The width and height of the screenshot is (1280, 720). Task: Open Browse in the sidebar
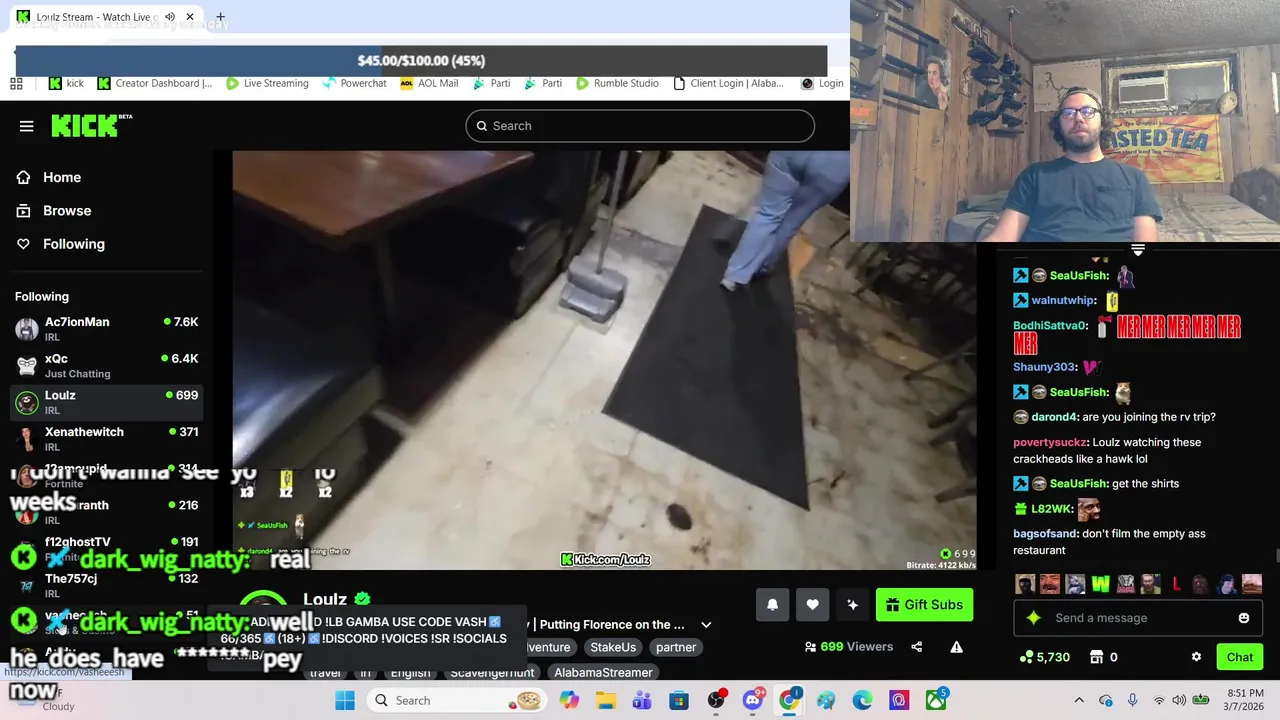pyautogui.click(x=67, y=211)
